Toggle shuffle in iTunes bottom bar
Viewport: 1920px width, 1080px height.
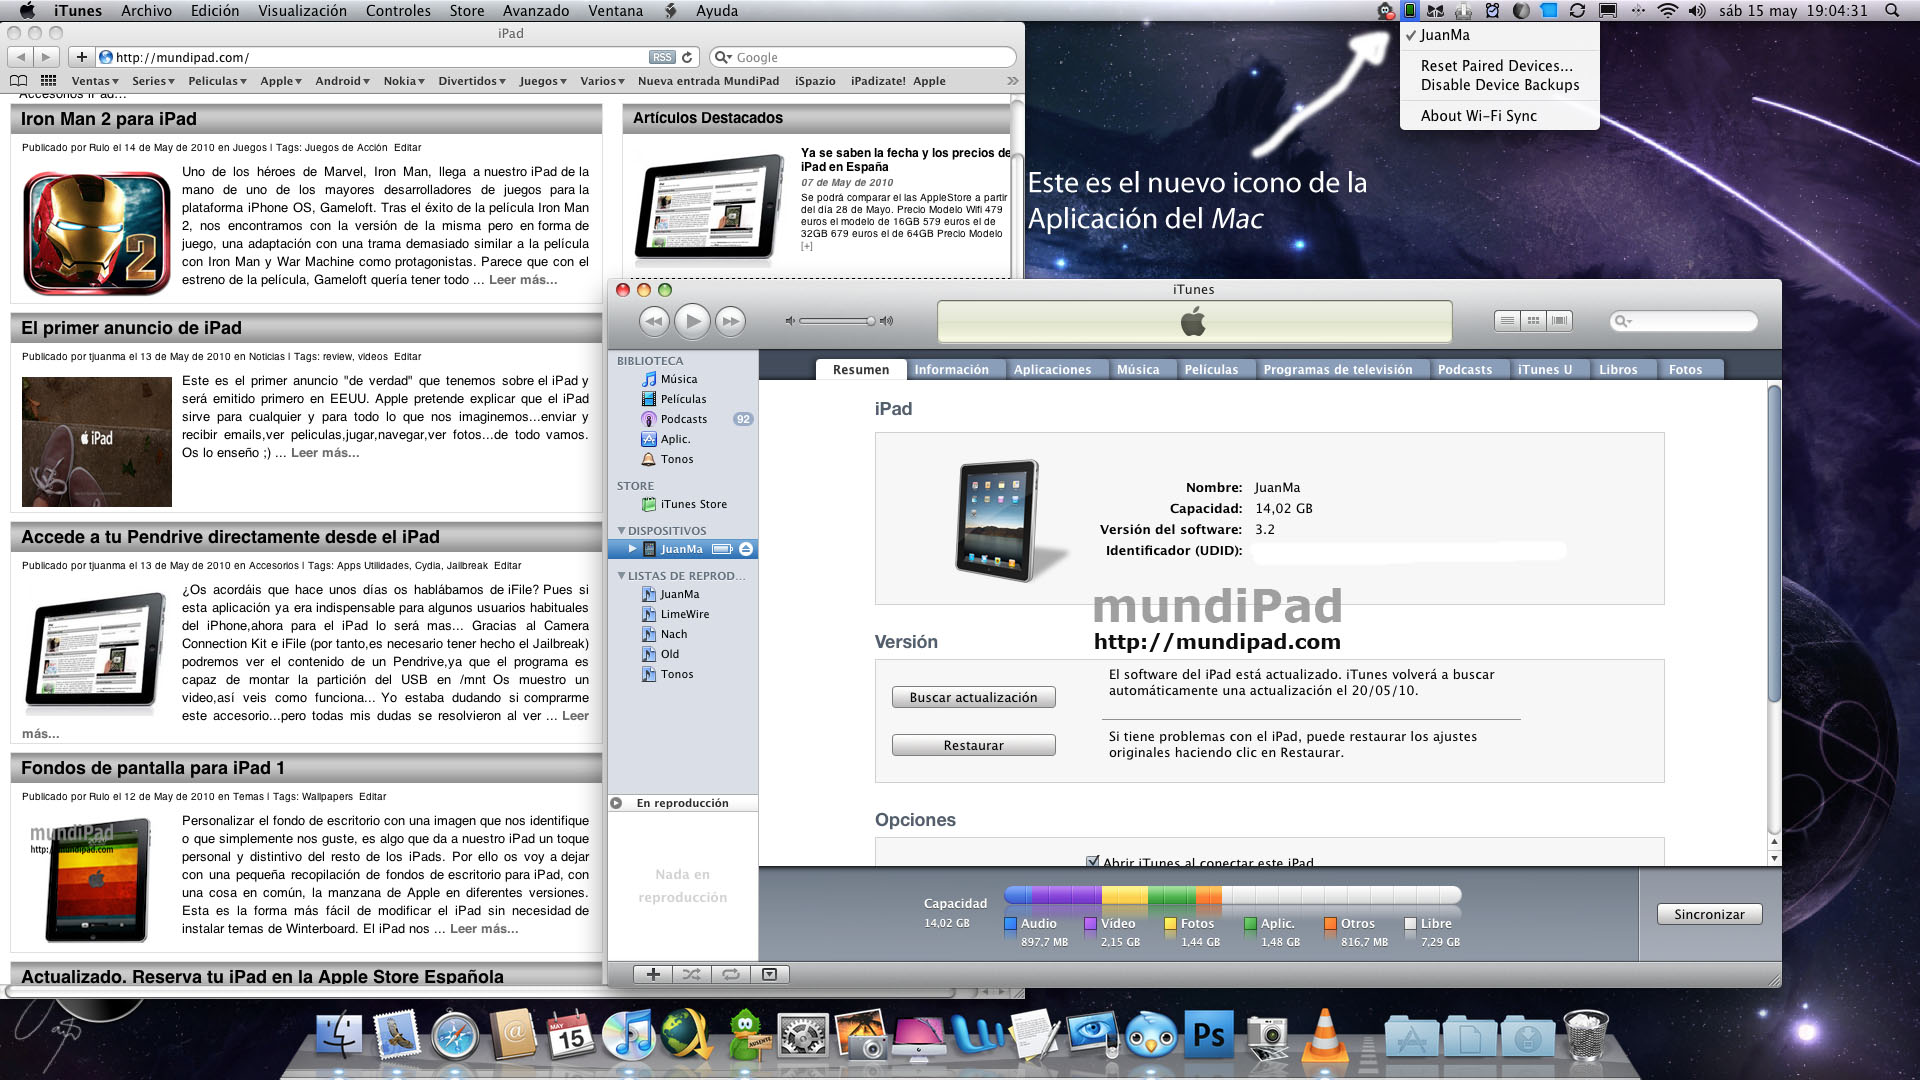(x=692, y=974)
